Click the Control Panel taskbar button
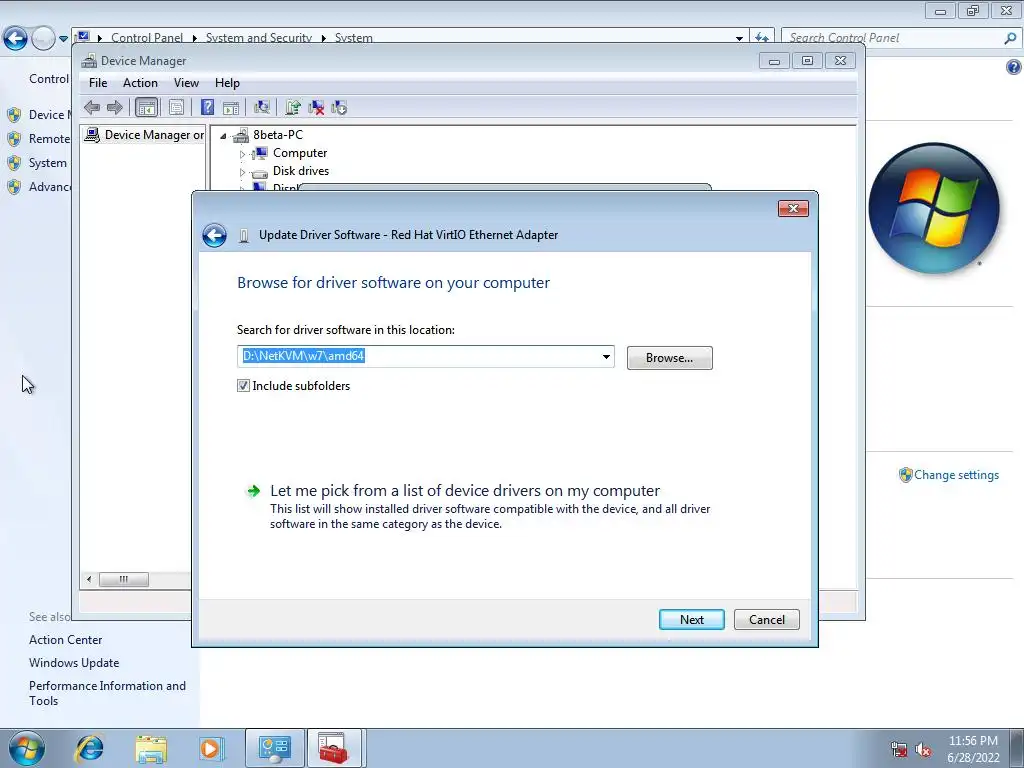This screenshot has width=1024, height=768. click(x=274, y=748)
